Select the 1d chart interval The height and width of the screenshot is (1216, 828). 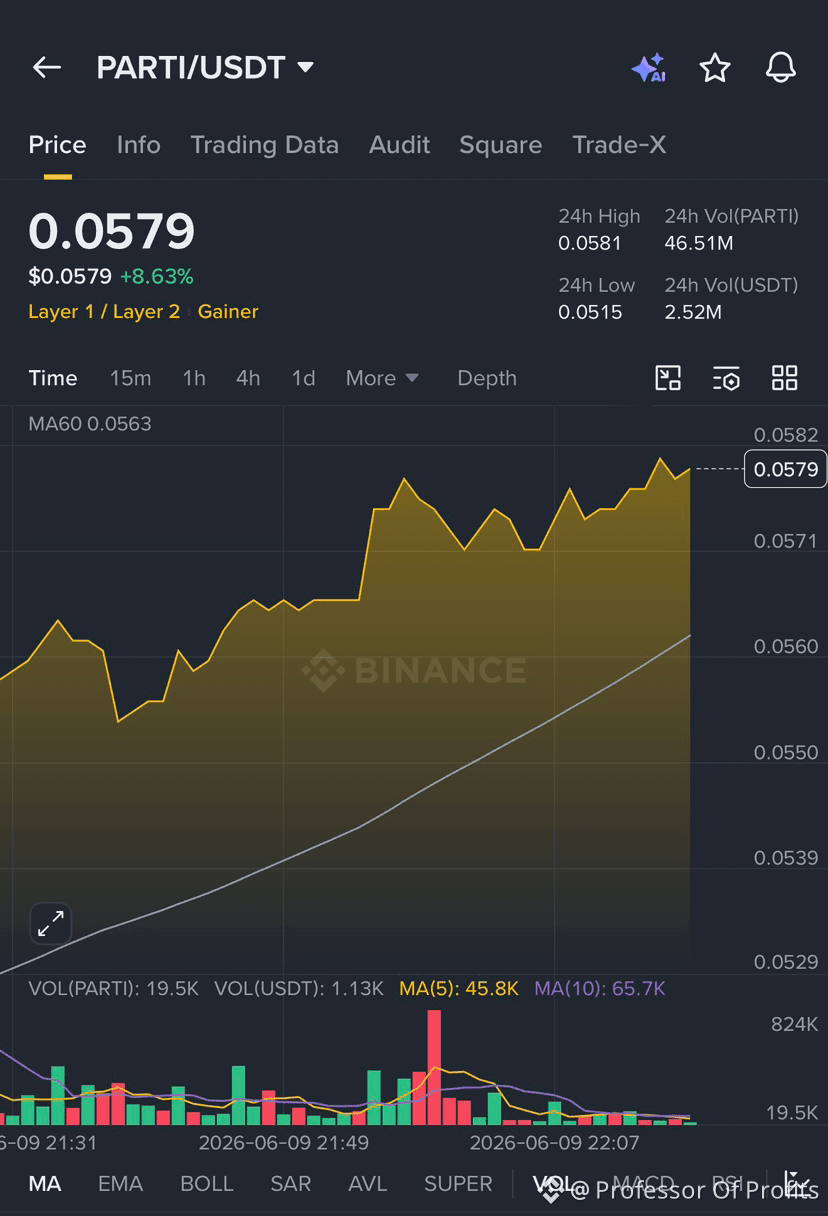[303, 378]
